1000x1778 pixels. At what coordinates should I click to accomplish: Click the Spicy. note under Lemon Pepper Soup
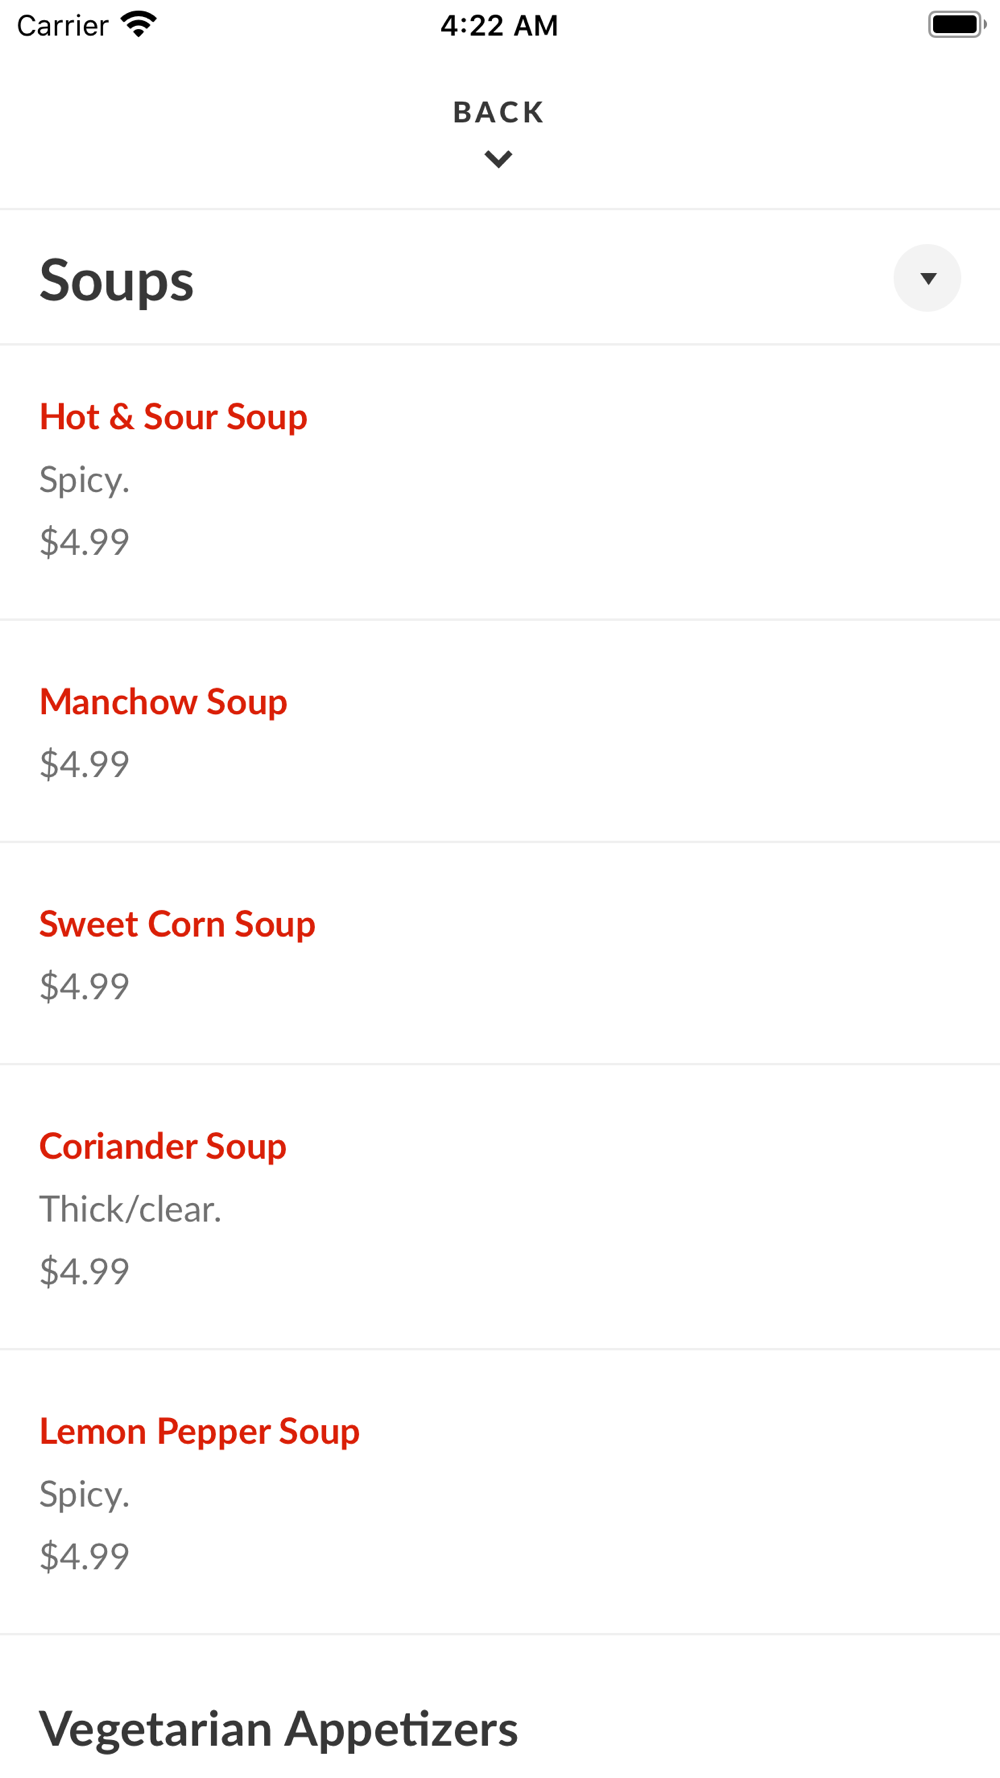pos(84,1494)
